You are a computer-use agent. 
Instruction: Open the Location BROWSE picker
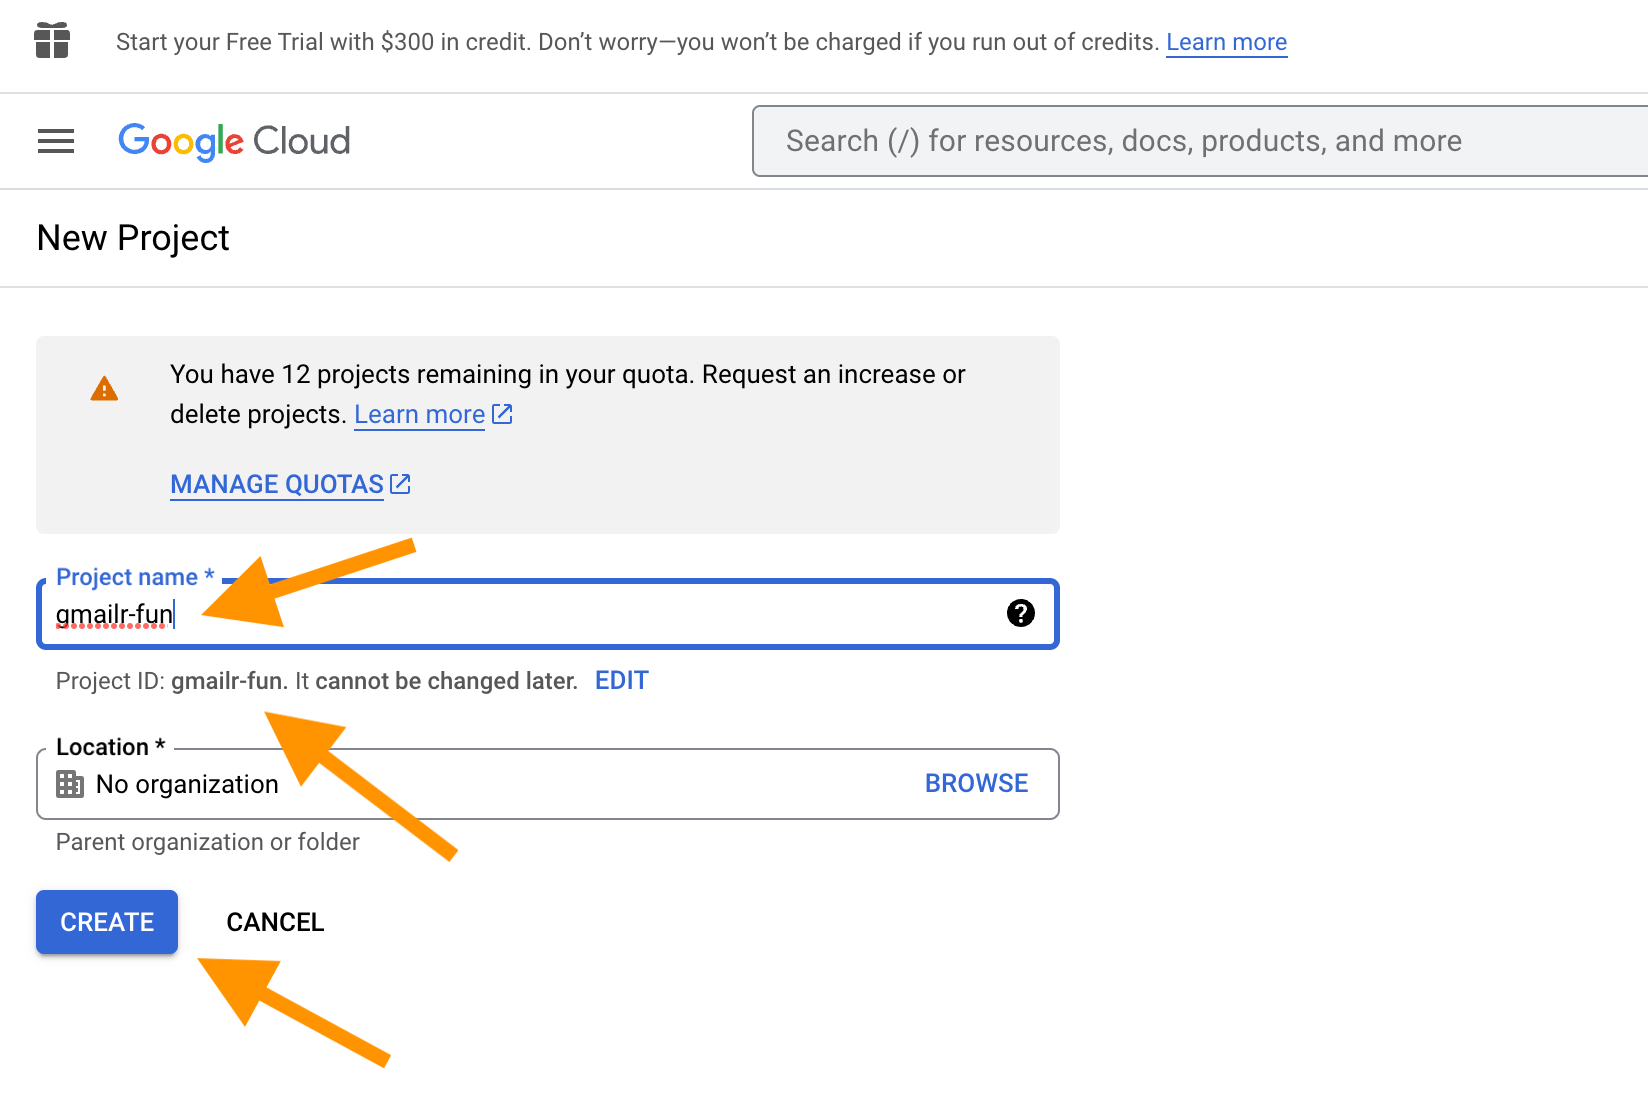click(976, 783)
